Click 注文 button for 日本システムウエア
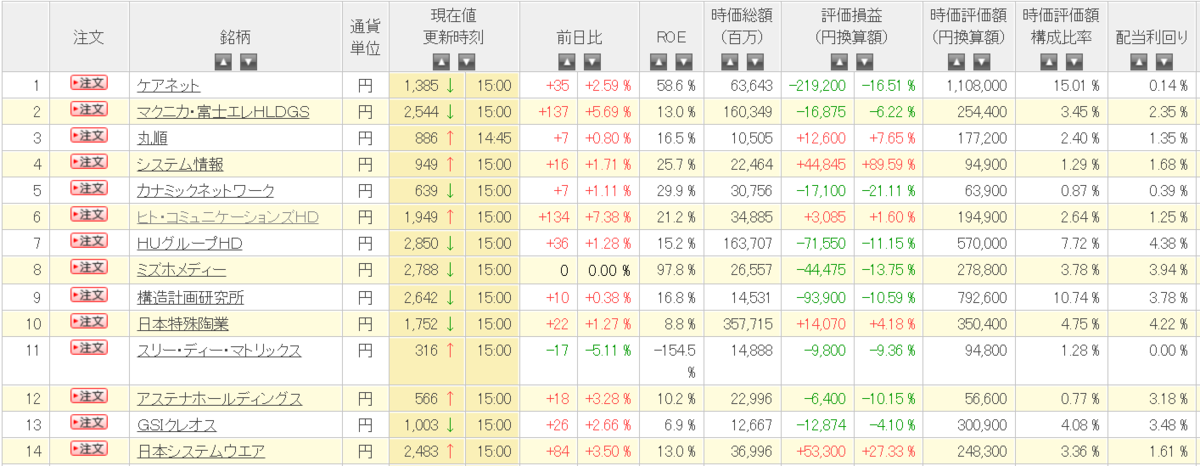1200x466 pixels. 88,448
